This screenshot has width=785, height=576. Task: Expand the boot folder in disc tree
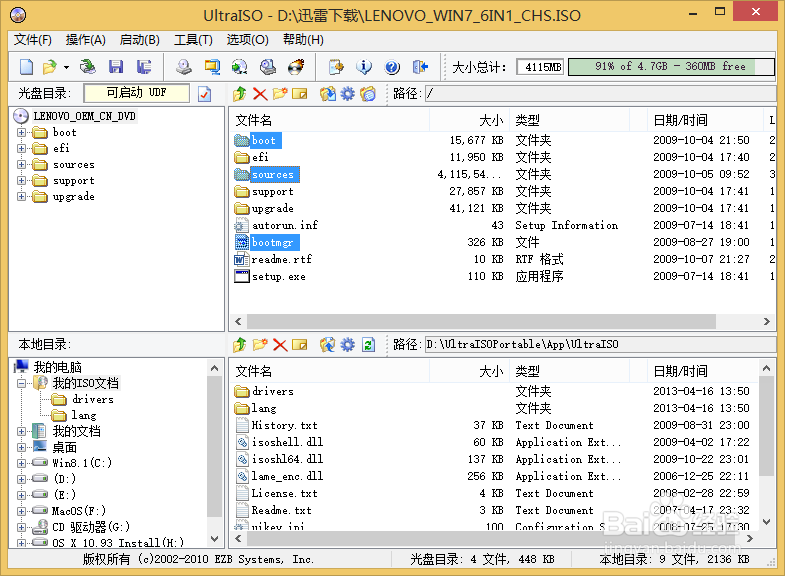[22, 133]
